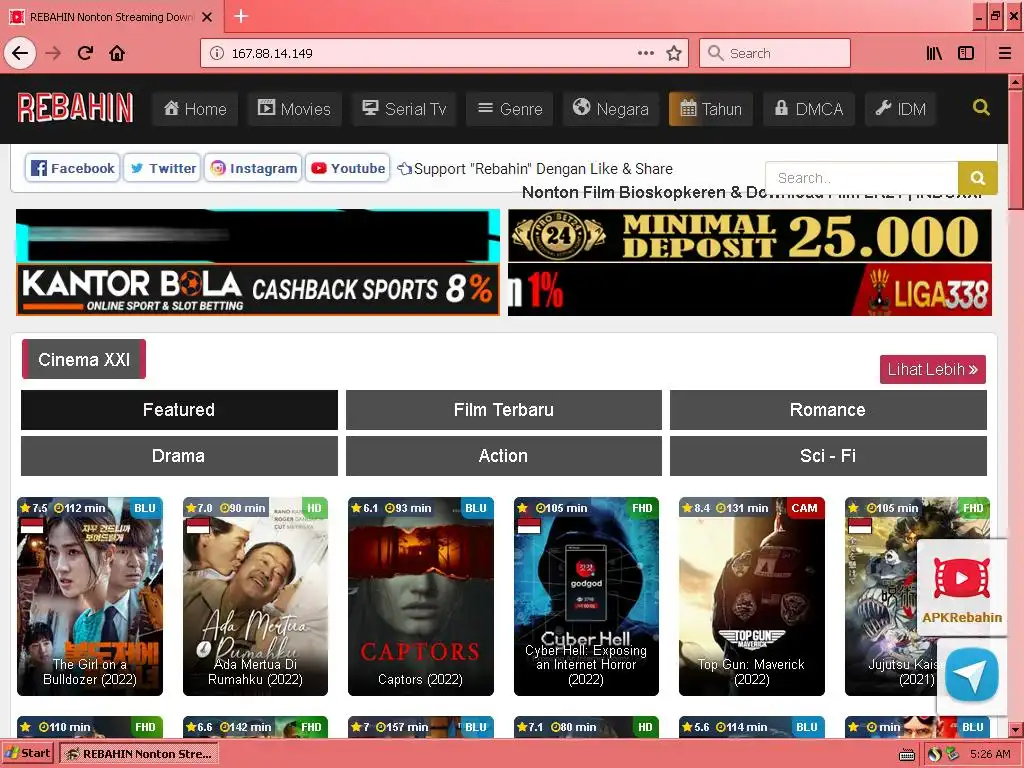
Task: Go back with the browser back arrow
Action: click(20, 53)
